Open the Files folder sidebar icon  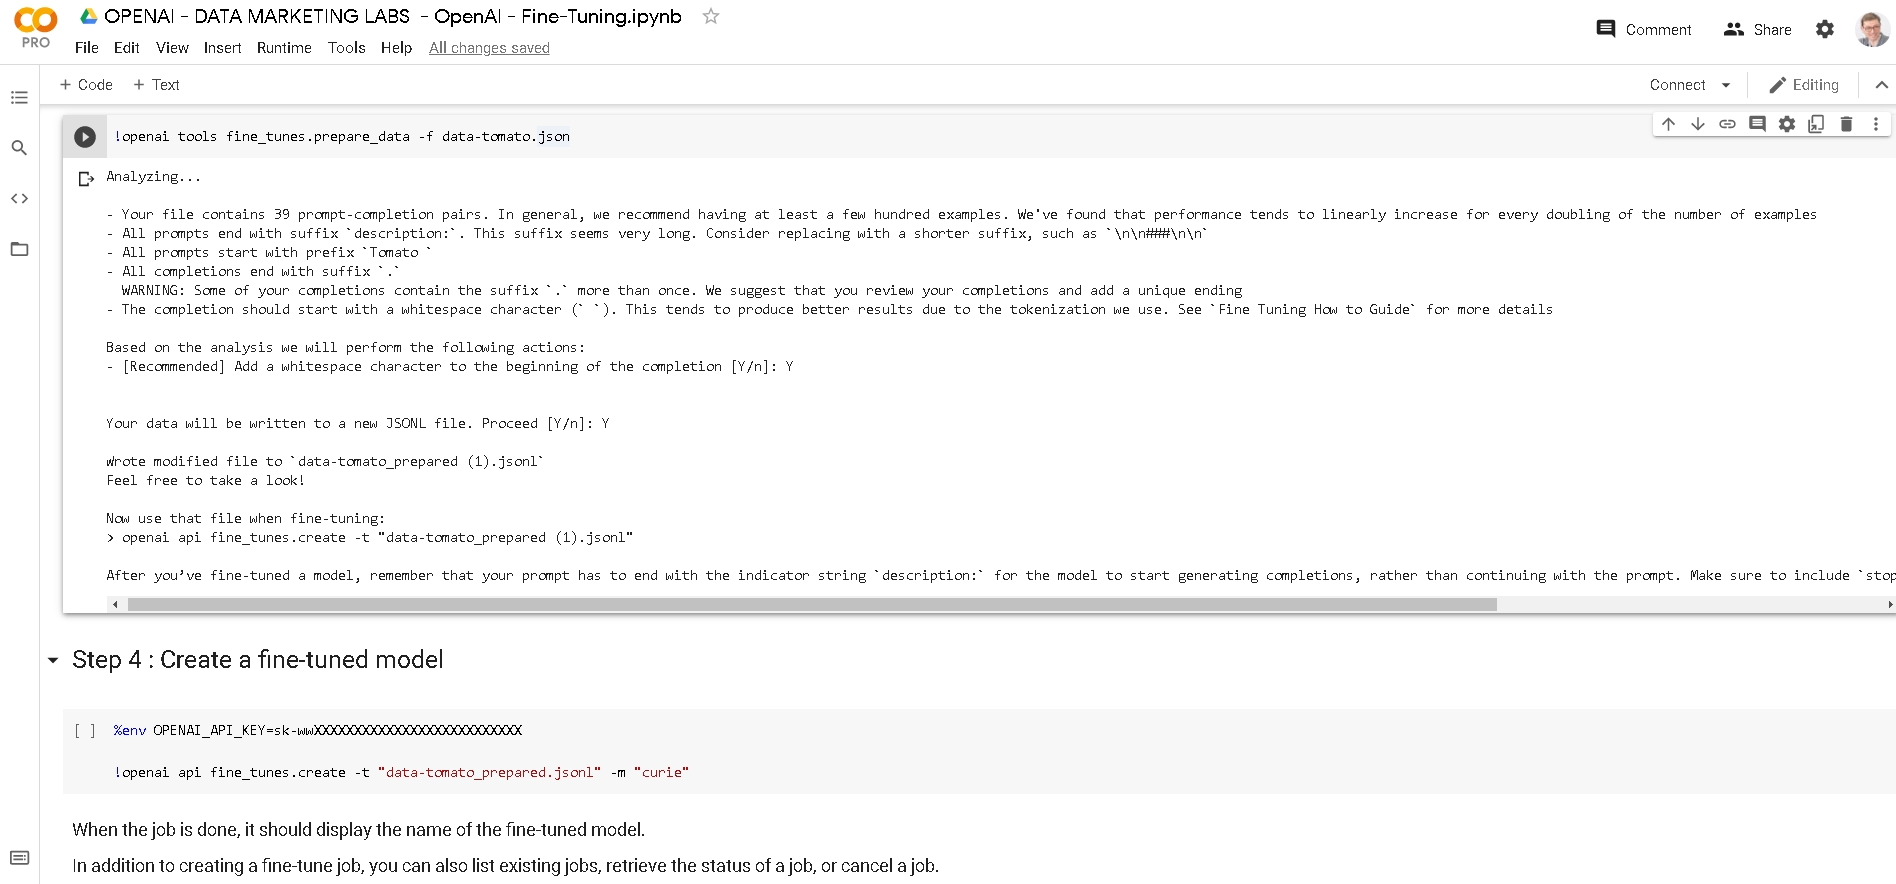pos(19,249)
